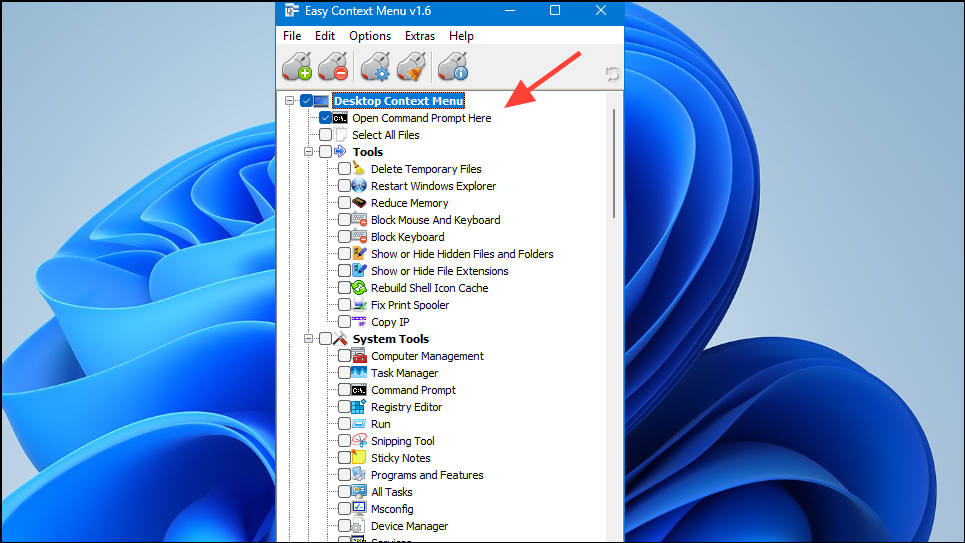Click the broom icon for Delete Temporary Files
The width and height of the screenshot is (965, 543).
(359, 169)
